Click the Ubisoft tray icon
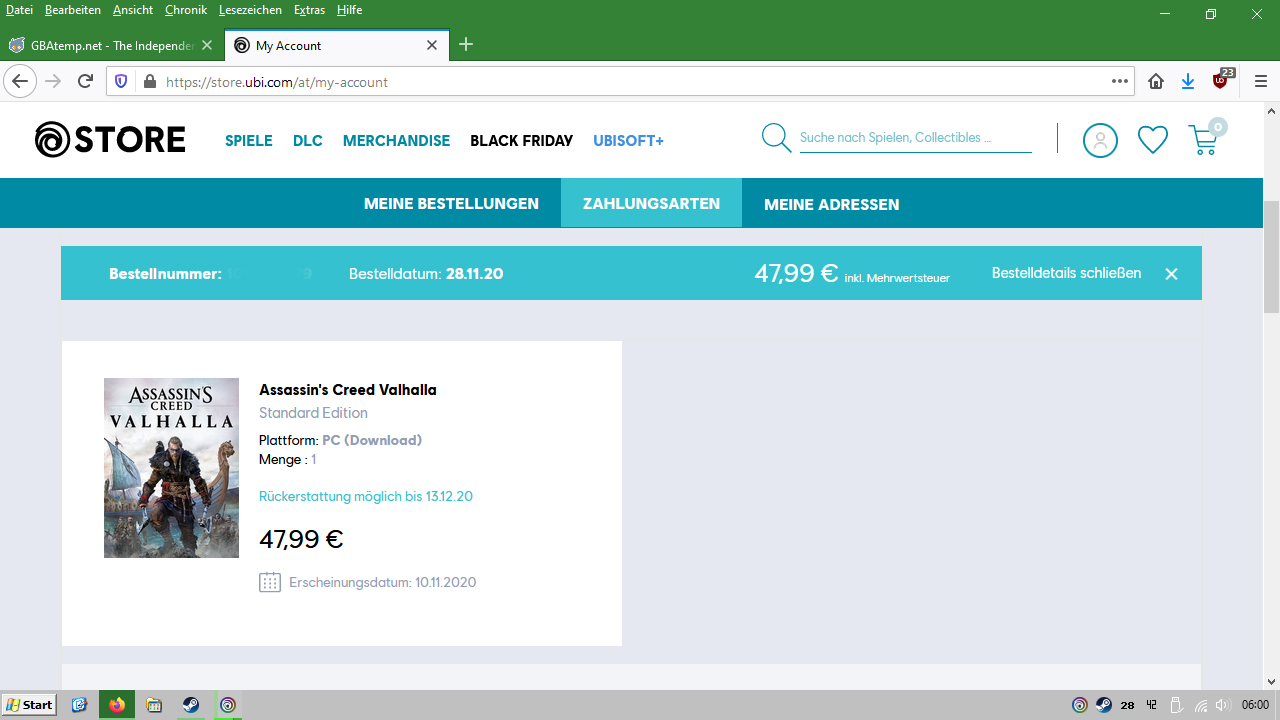This screenshot has width=1280, height=720. [1080, 705]
